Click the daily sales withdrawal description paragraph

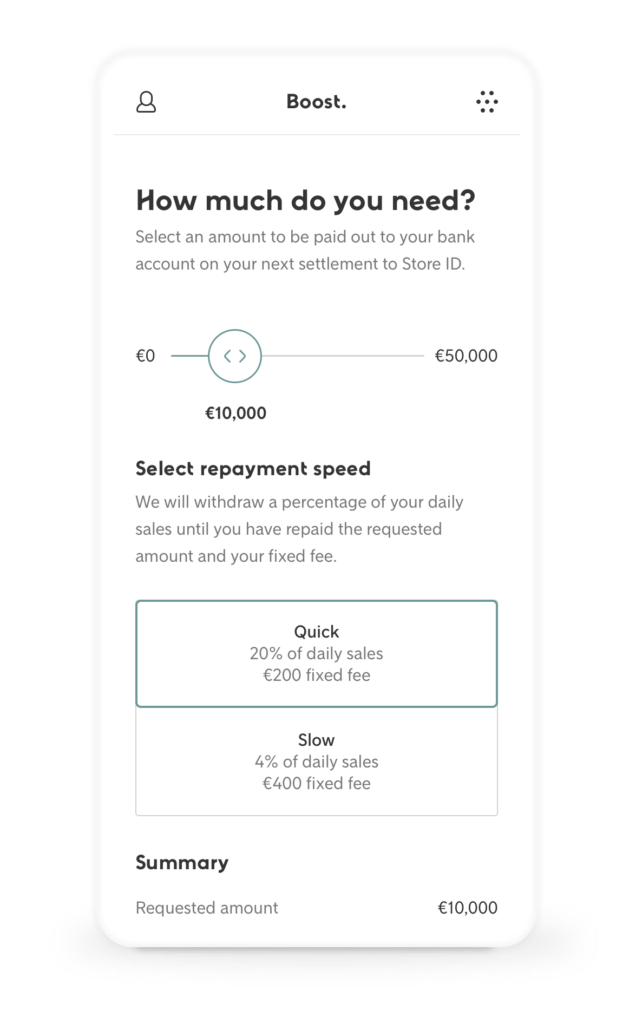click(x=300, y=529)
